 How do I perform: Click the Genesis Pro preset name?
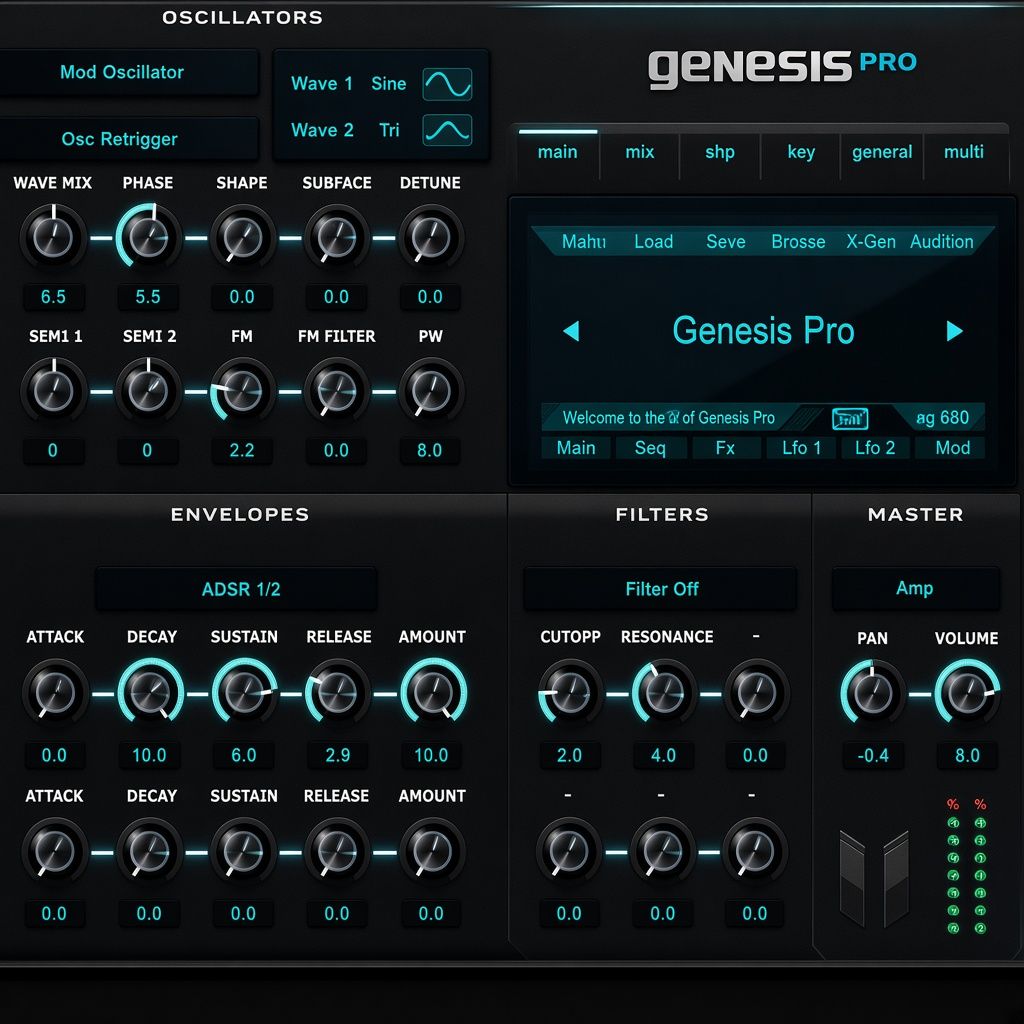click(x=763, y=330)
